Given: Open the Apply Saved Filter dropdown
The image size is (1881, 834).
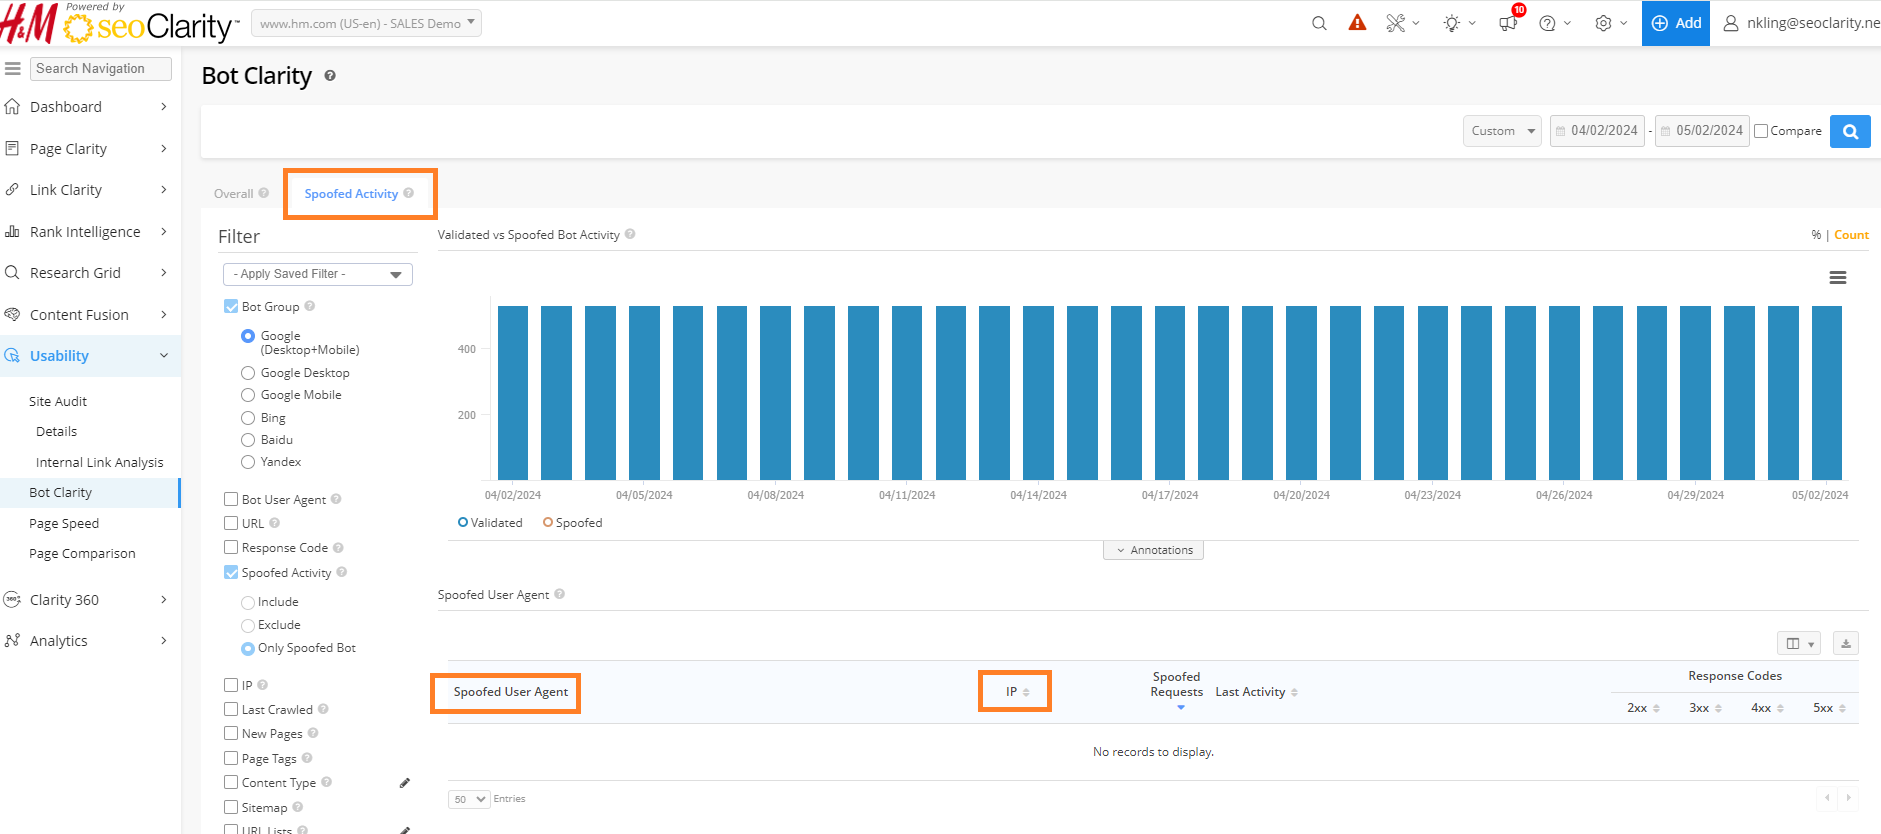Looking at the screenshot, I should [317, 274].
